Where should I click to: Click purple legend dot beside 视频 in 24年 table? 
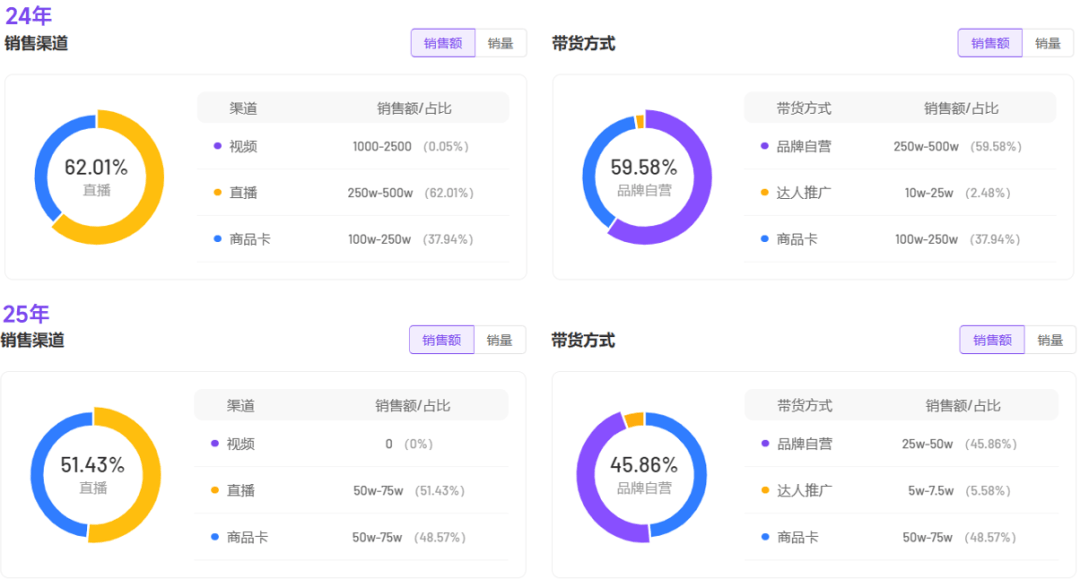tap(218, 146)
